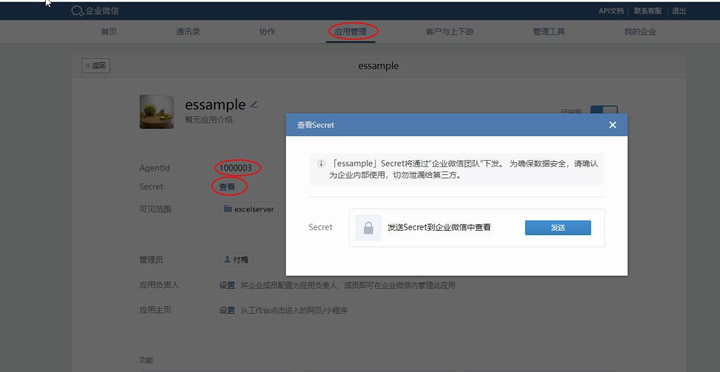The width and height of the screenshot is (720, 372).
Task: Click the excelserver folder icon
Action: coord(227,209)
